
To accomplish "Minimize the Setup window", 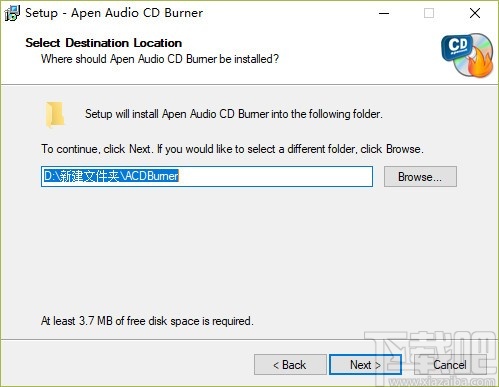I will pos(384,13).
